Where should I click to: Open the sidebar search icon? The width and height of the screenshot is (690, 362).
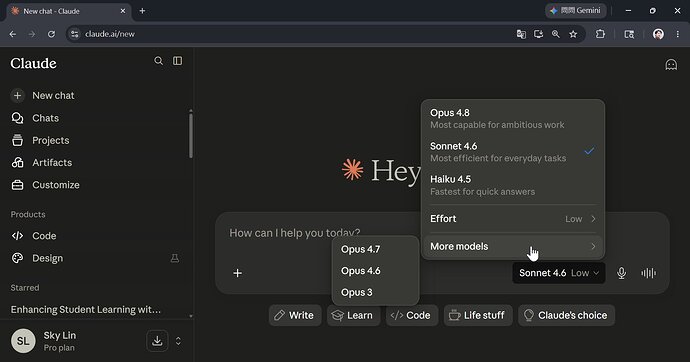[158, 61]
